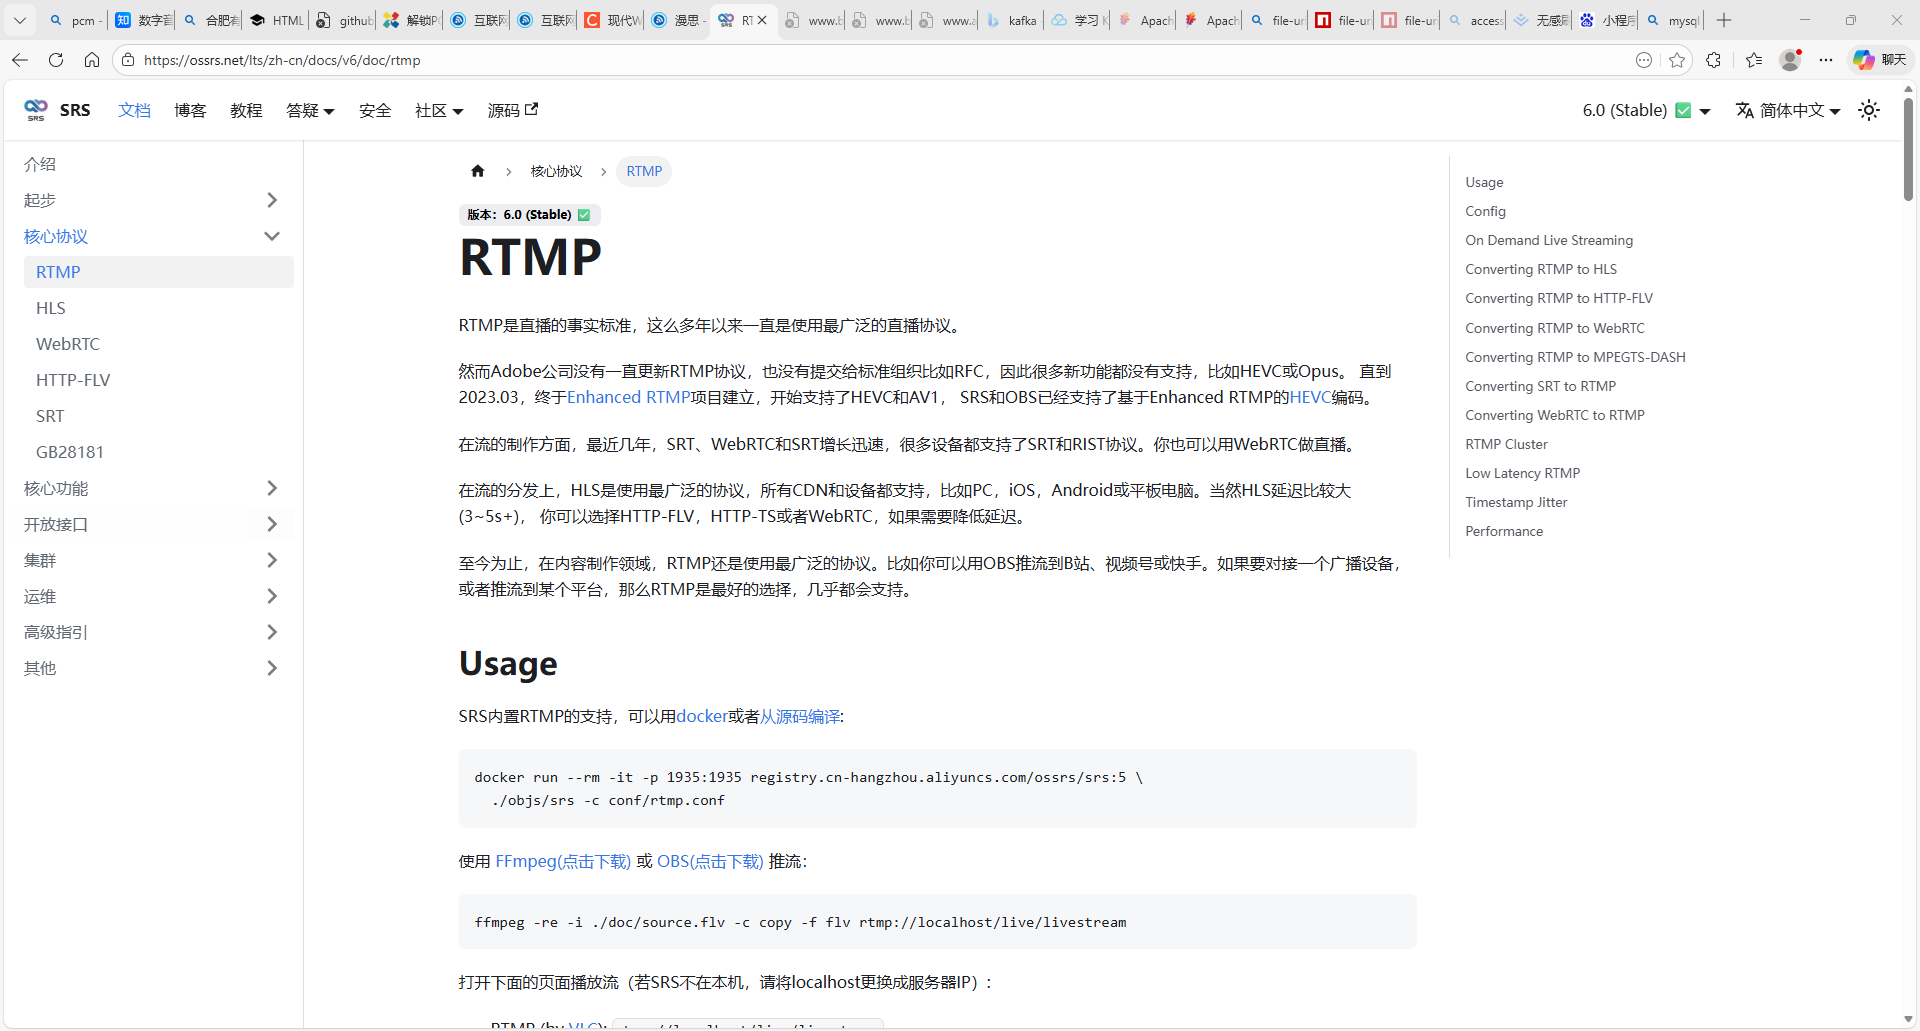Follow the HEVC link
The image size is (1920, 1031).
(x=1310, y=397)
